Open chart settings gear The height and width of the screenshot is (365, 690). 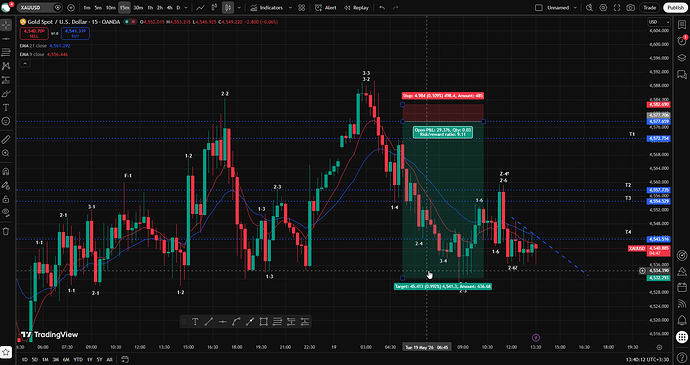(603, 7)
